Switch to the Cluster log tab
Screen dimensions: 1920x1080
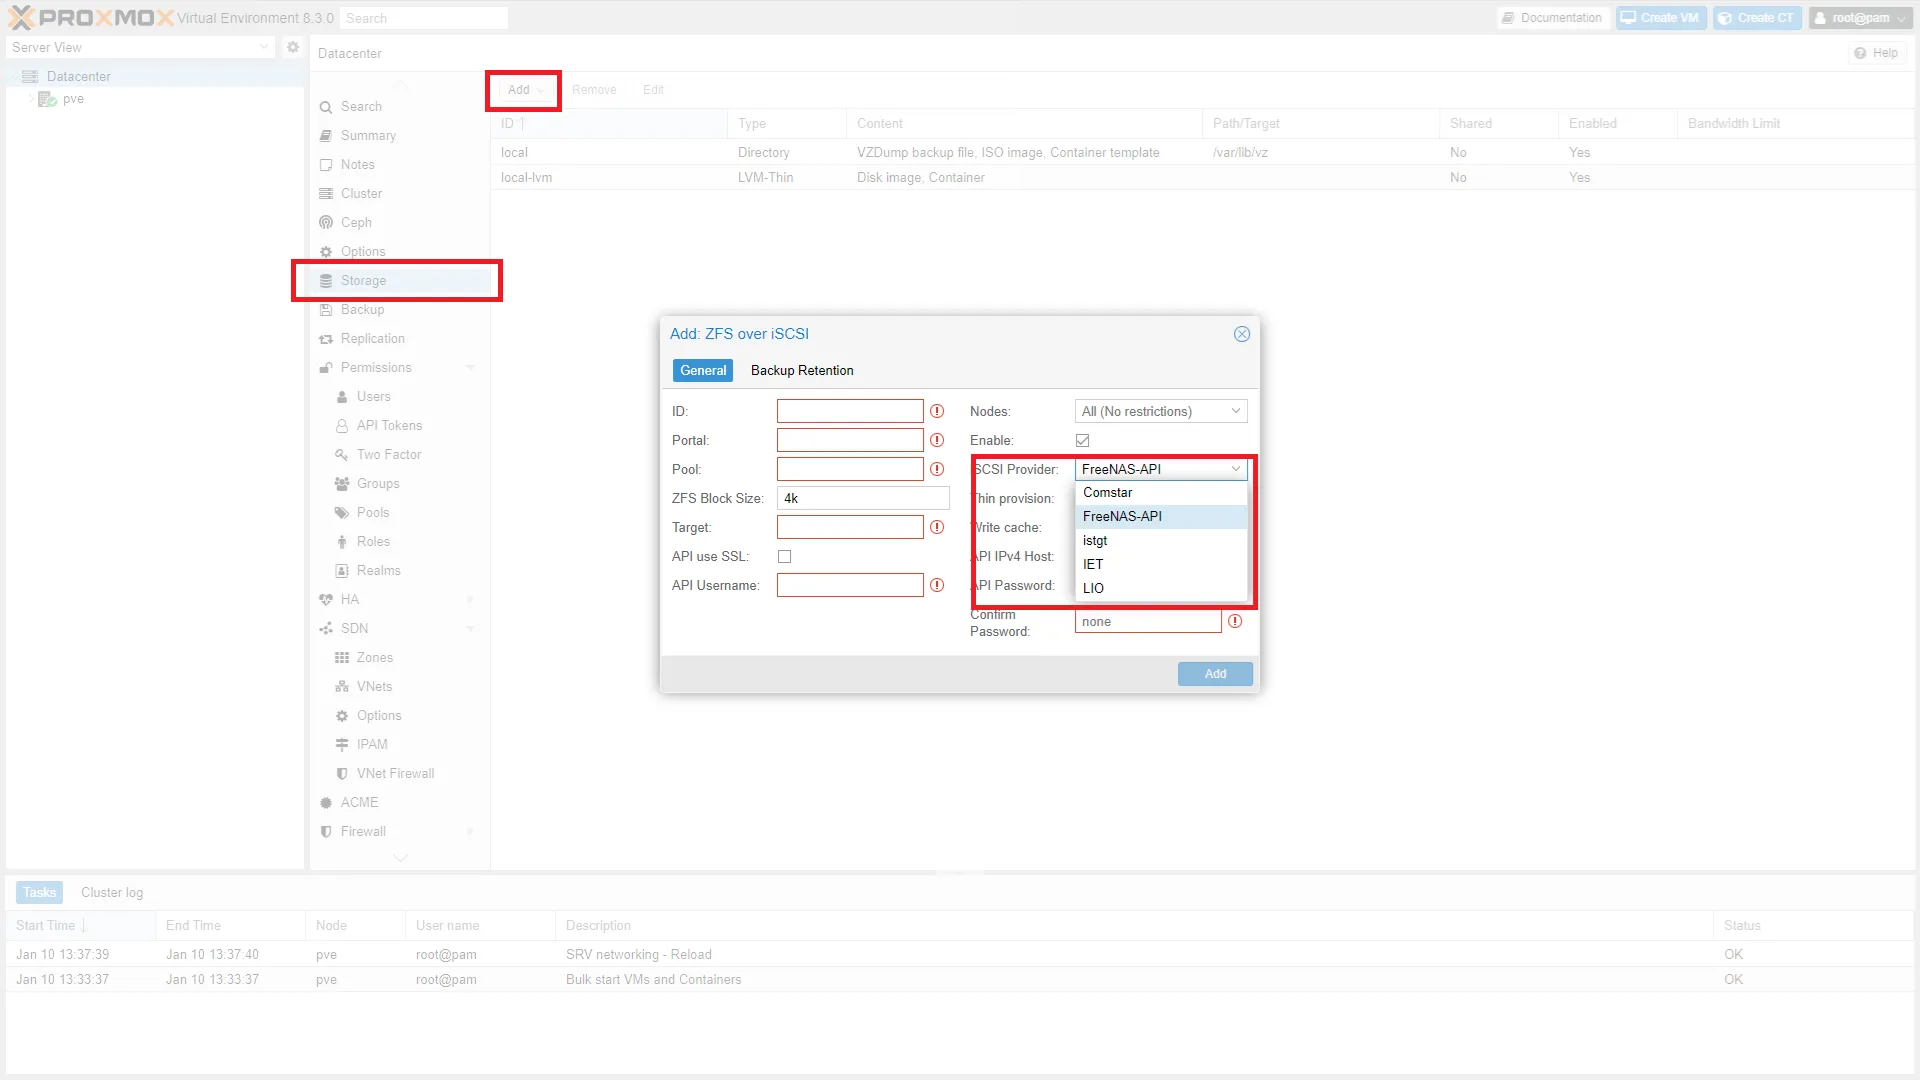coord(111,892)
